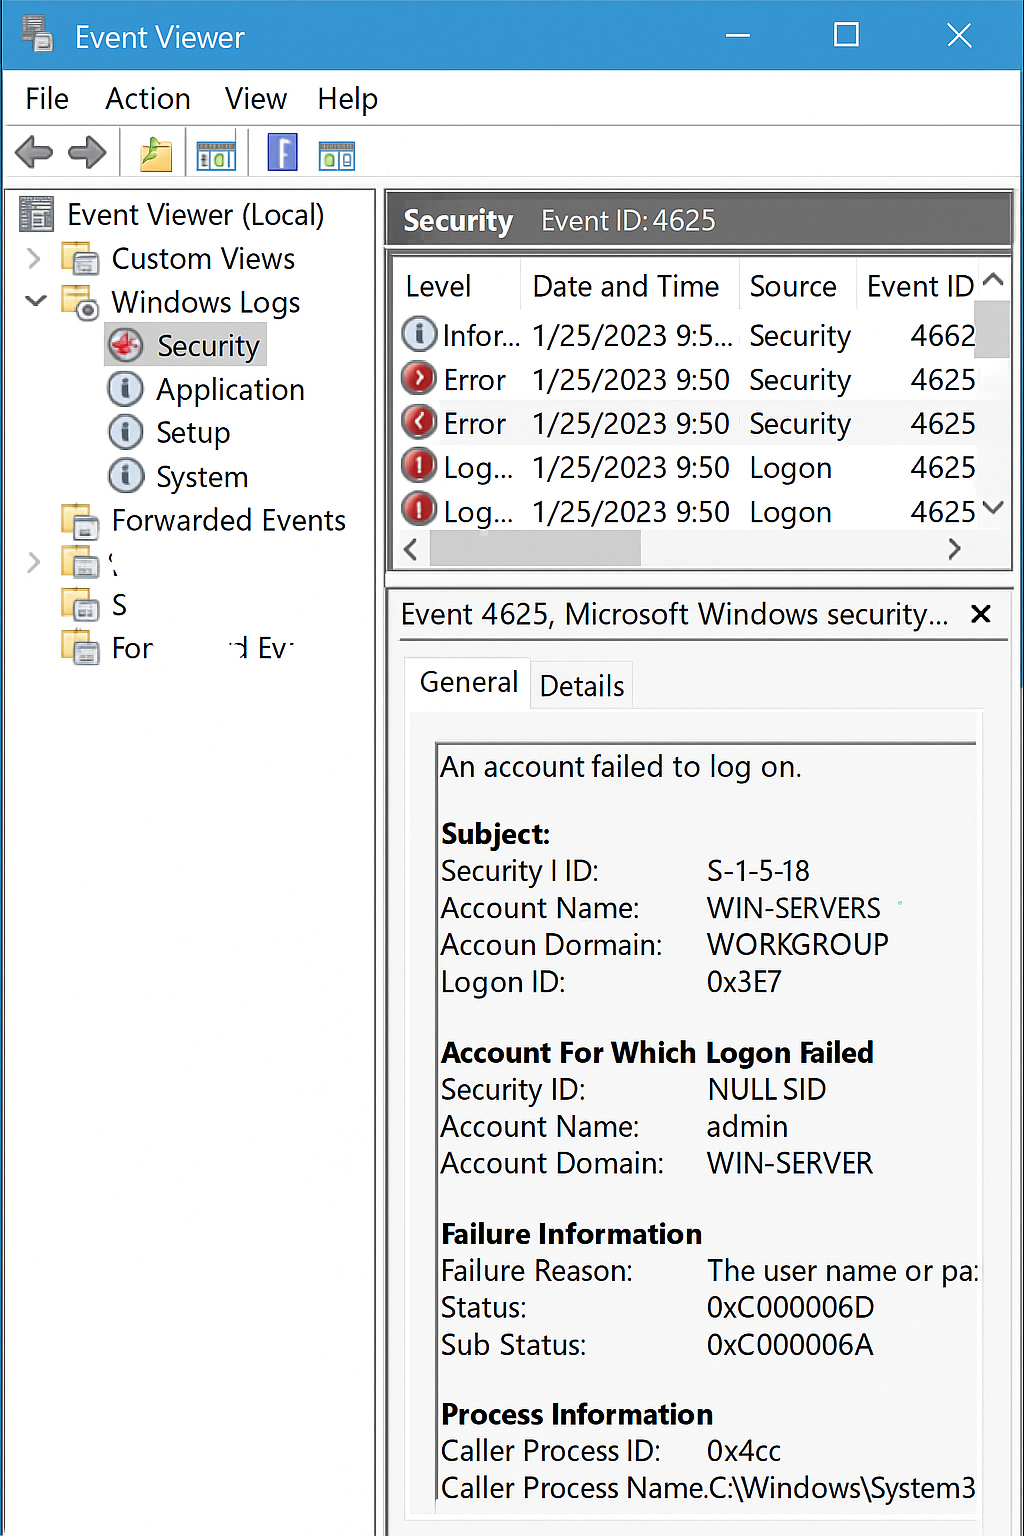Click the show/hide action pane toolbar icon
1024x1536 pixels.
click(337, 155)
